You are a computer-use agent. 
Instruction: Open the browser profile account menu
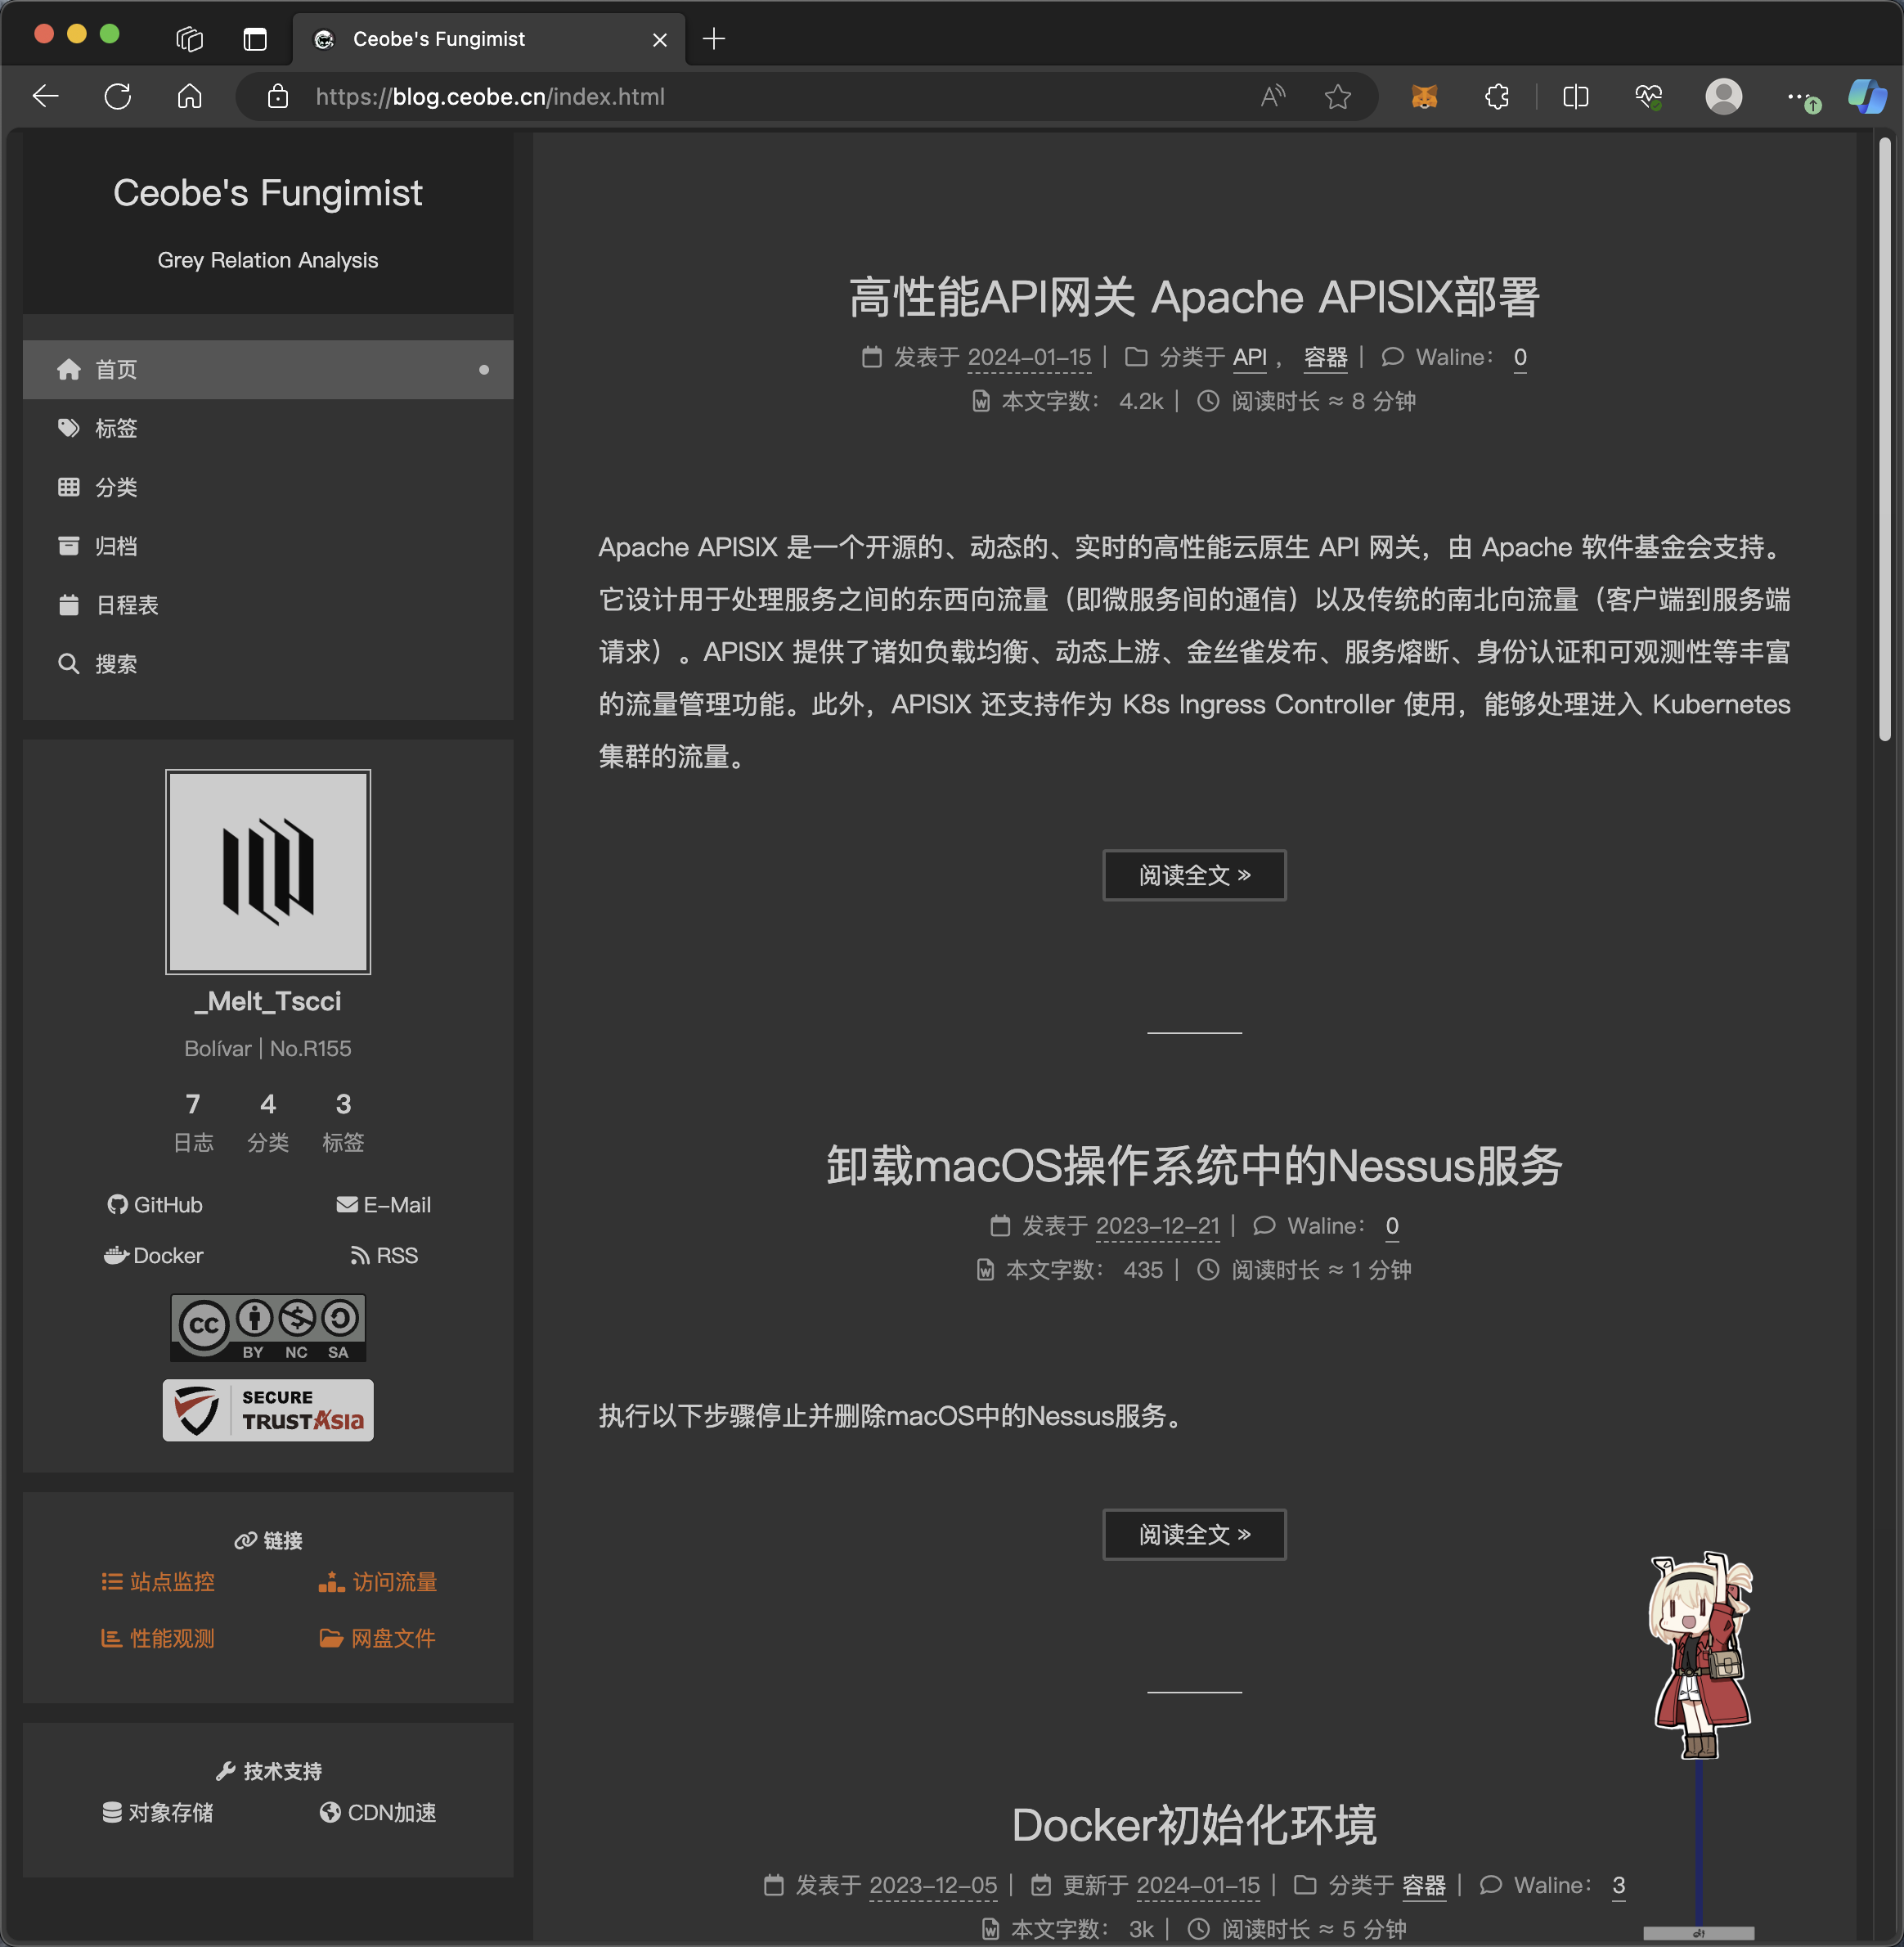point(1723,96)
